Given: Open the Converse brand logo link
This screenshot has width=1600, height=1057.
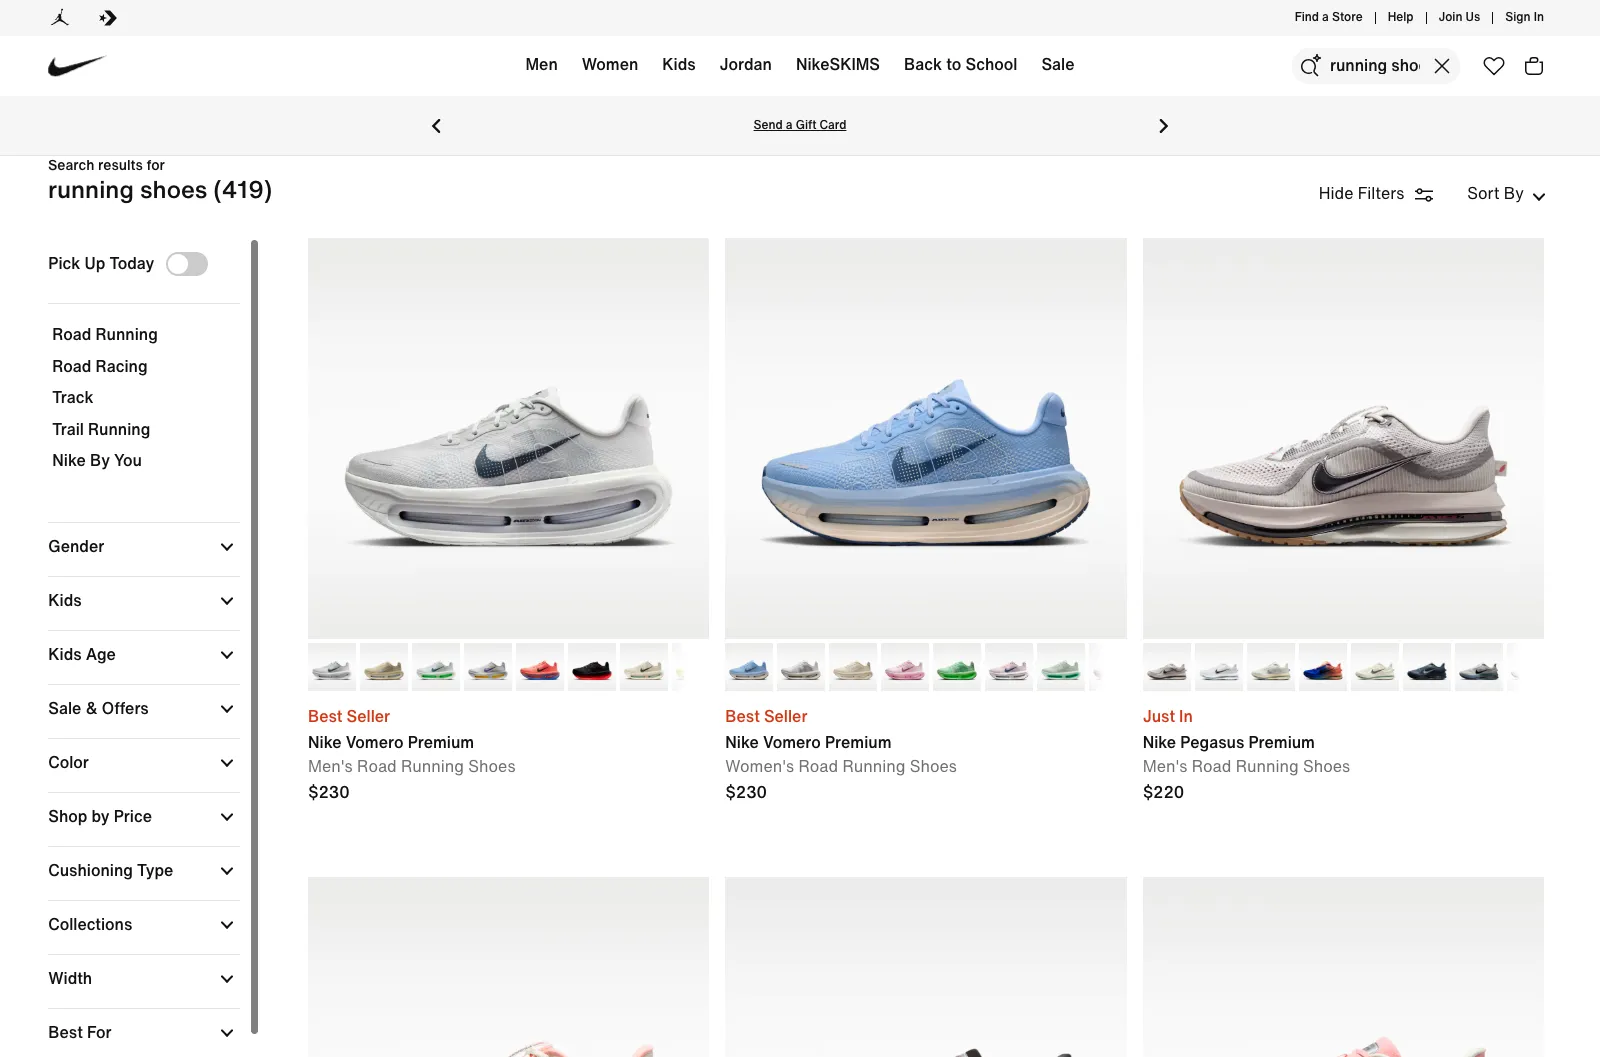Looking at the screenshot, I should coord(108,17).
